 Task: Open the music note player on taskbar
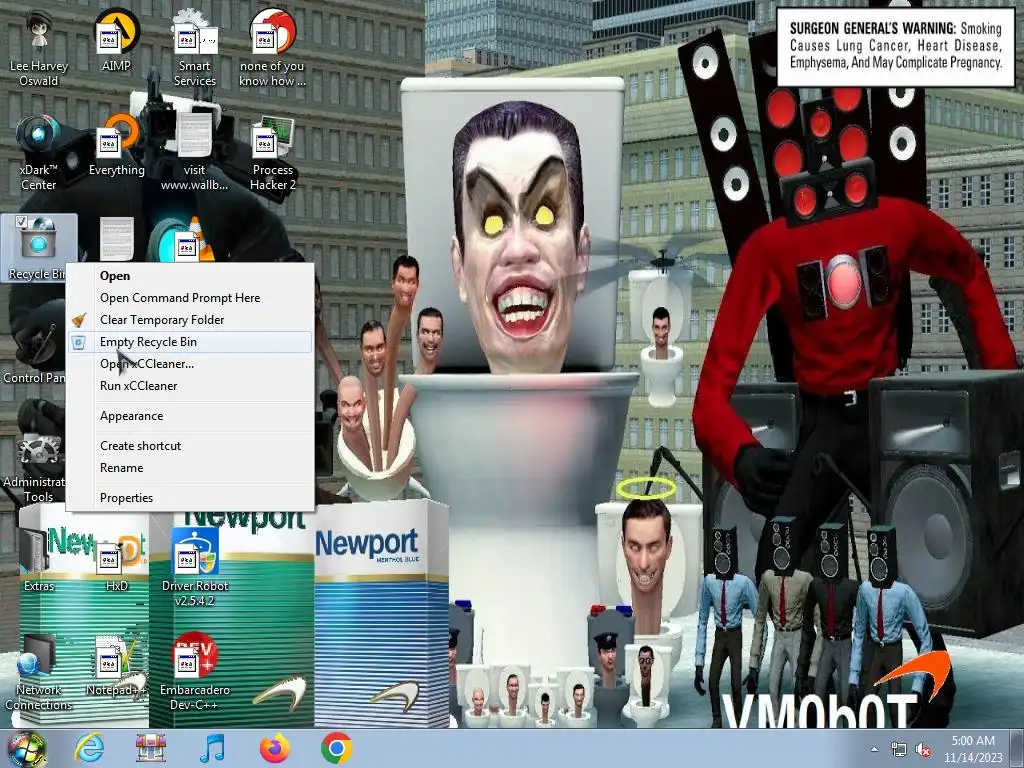(212, 748)
